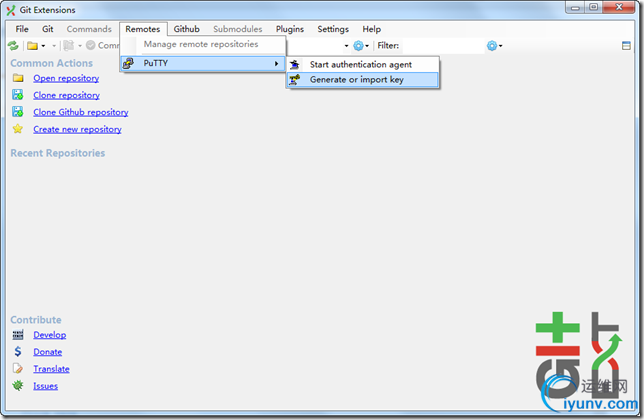Click the folder icon beside Open repository
644x420 pixels.
tap(18, 78)
